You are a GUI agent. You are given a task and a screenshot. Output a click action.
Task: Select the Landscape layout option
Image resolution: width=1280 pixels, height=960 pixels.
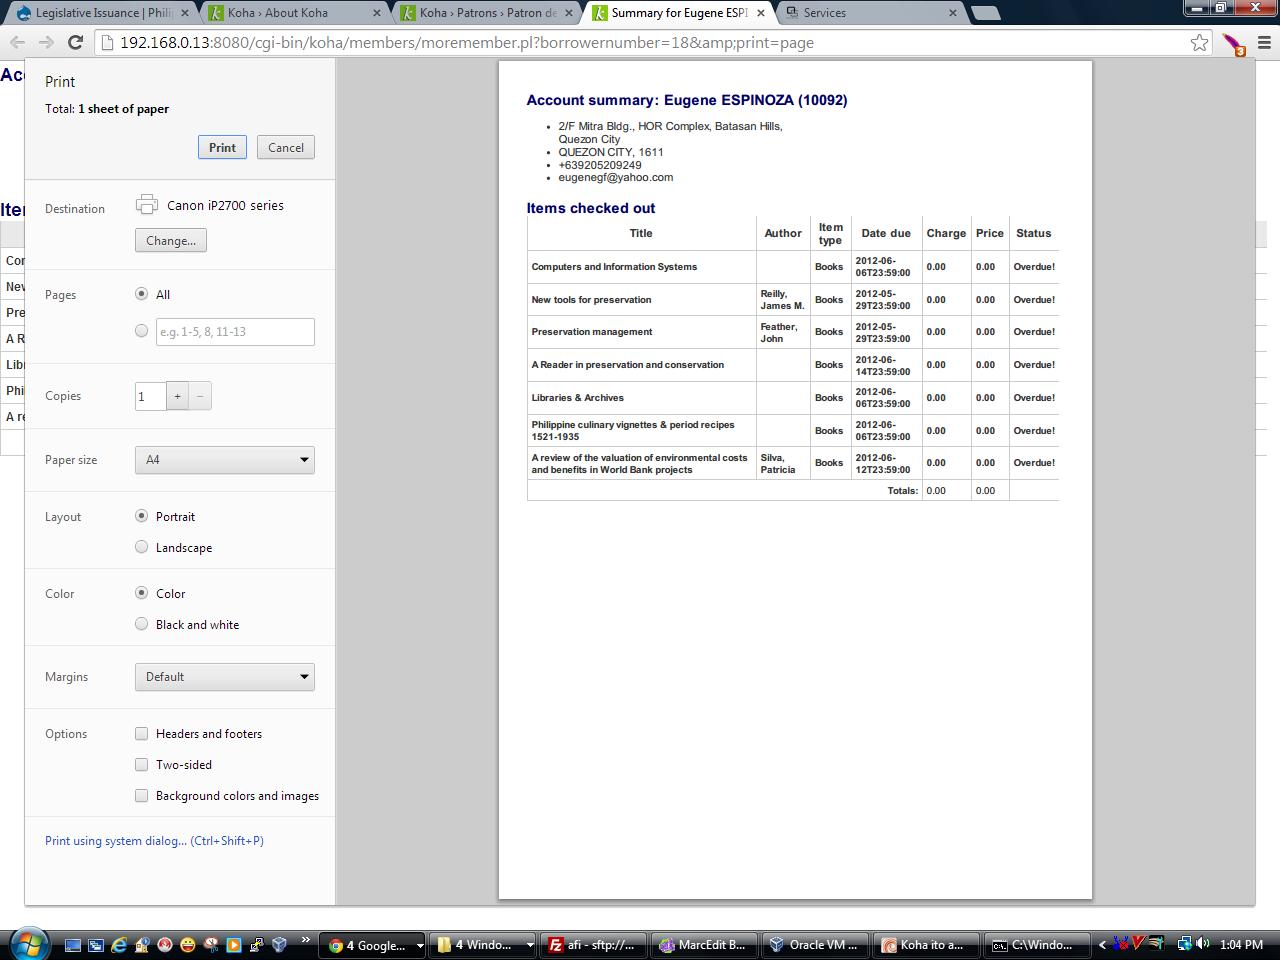(142, 547)
